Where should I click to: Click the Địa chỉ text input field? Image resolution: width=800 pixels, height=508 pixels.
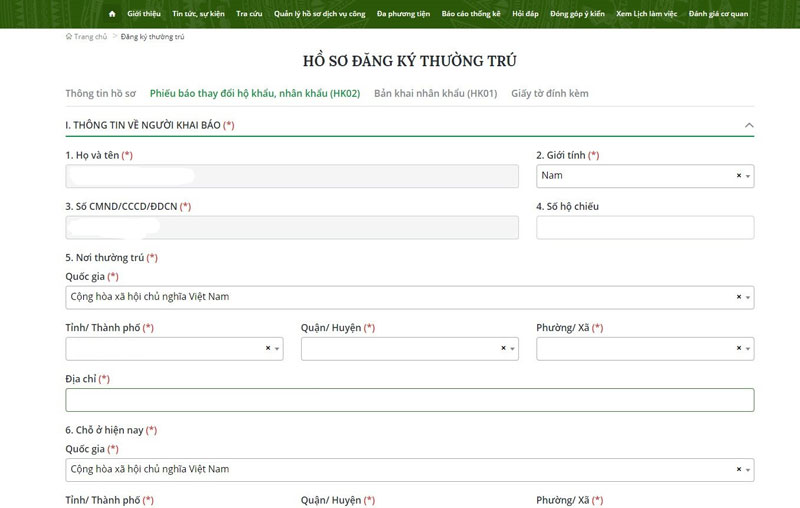click(410, 400)
